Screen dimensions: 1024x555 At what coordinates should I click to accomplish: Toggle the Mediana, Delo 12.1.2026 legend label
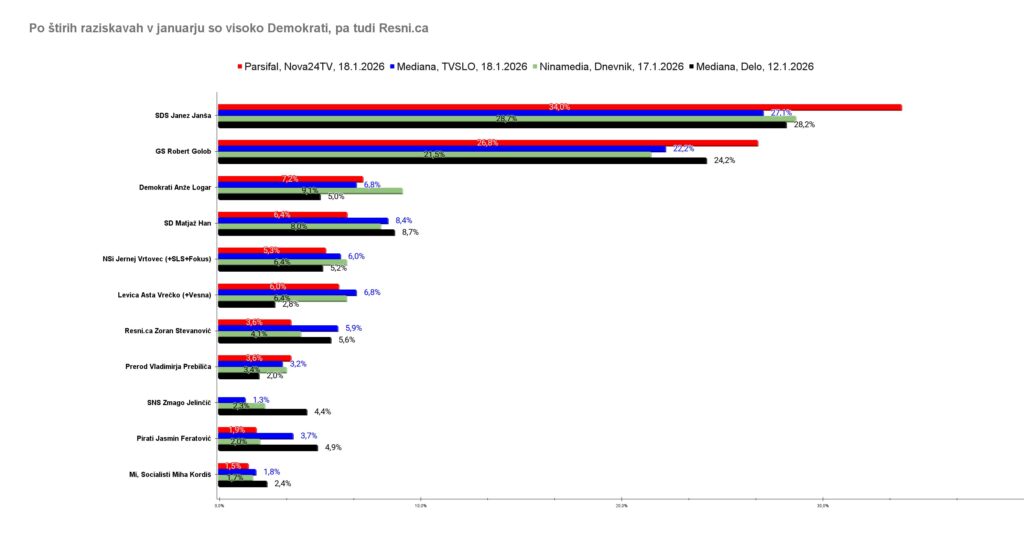pyautogui.click(x=756, y=67)
